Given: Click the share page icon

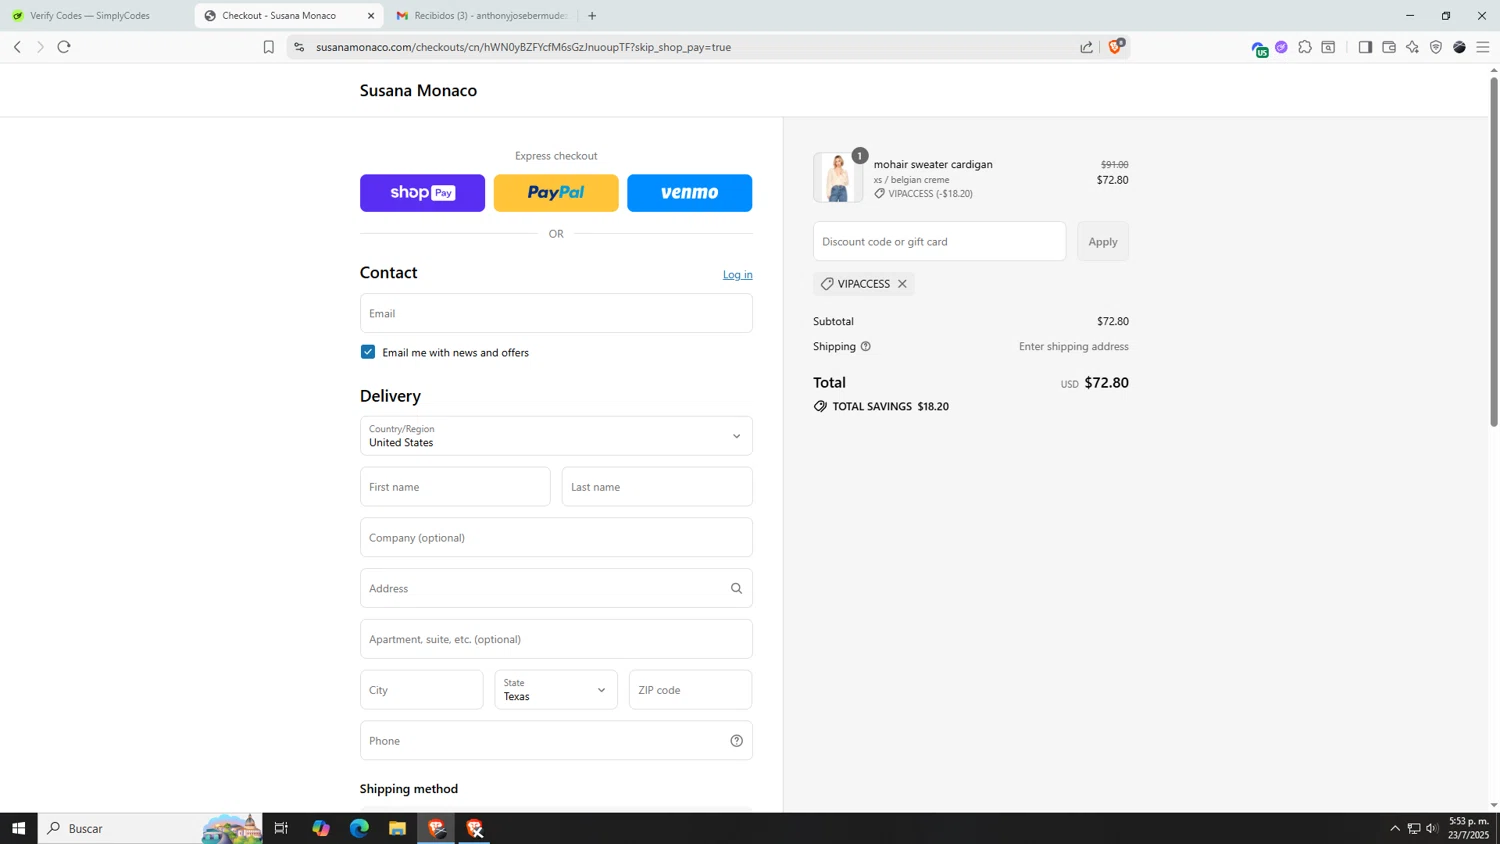Looking at the screenshot, I should pyautogui.click(x=1086, y=47).
